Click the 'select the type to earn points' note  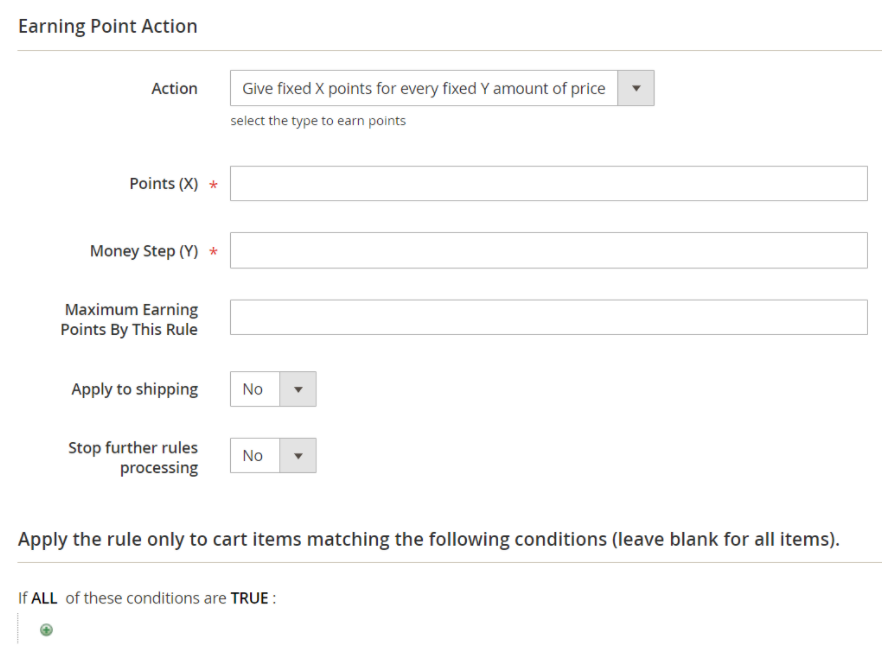pos(318,121)
